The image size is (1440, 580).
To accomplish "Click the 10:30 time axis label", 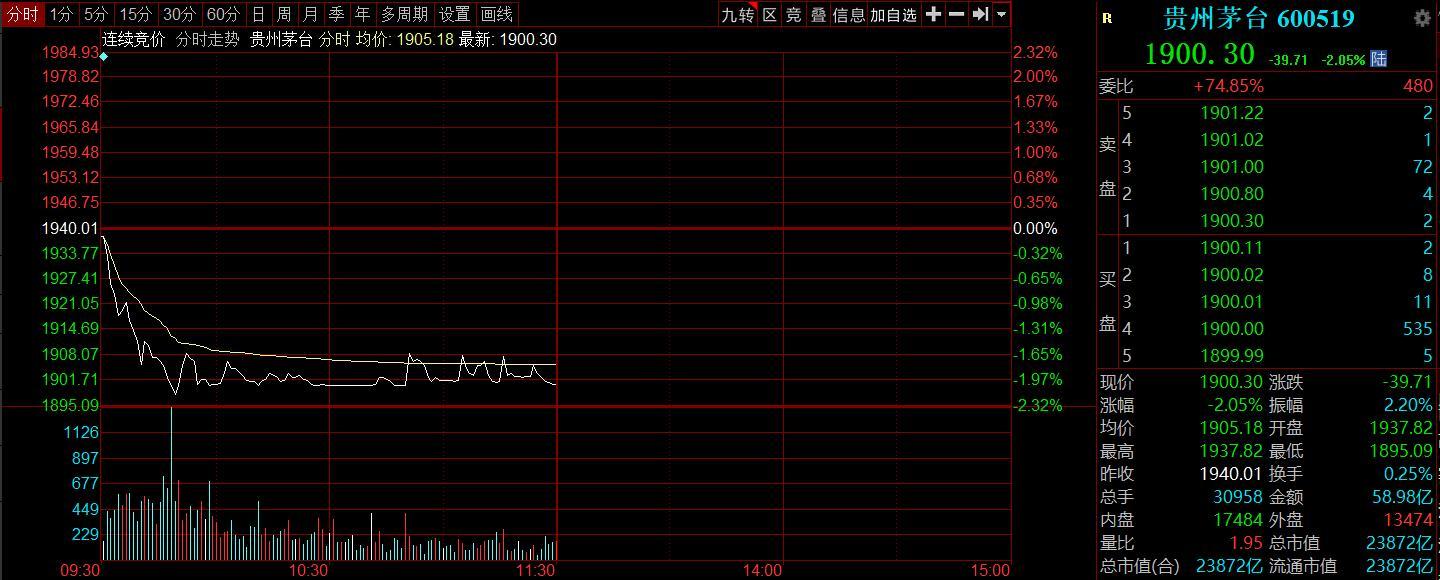I will tap(308, 570).
